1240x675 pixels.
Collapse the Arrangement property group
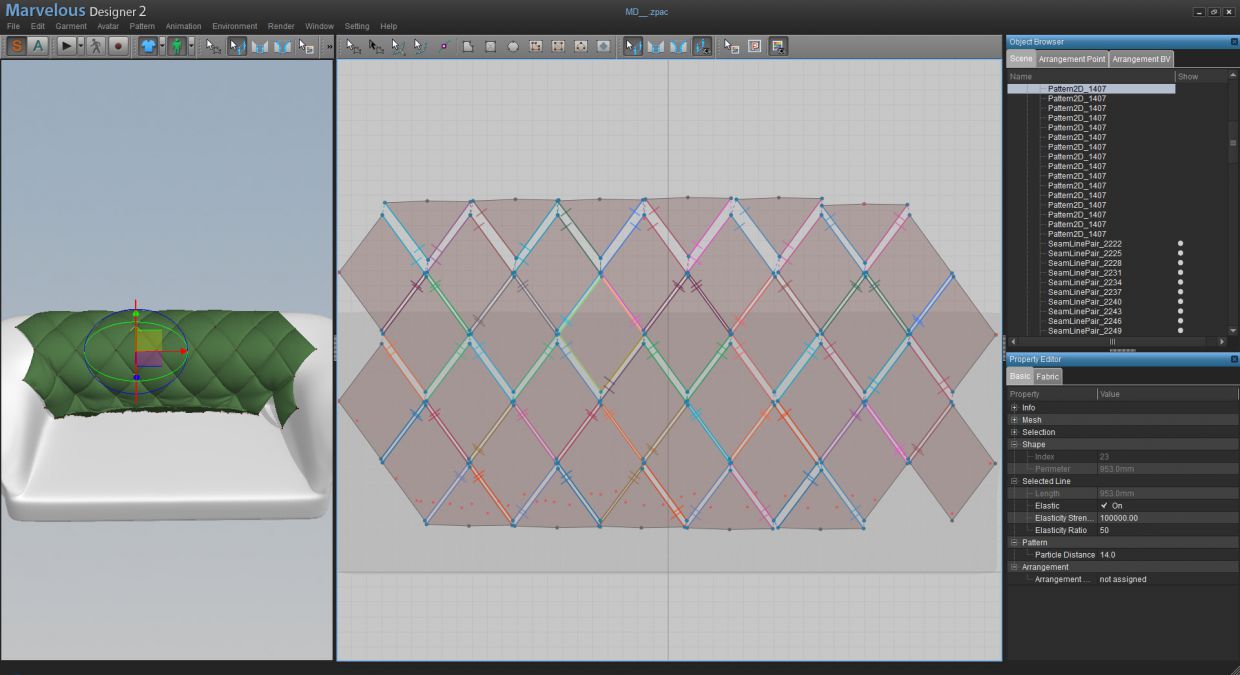pos(1014,567)
